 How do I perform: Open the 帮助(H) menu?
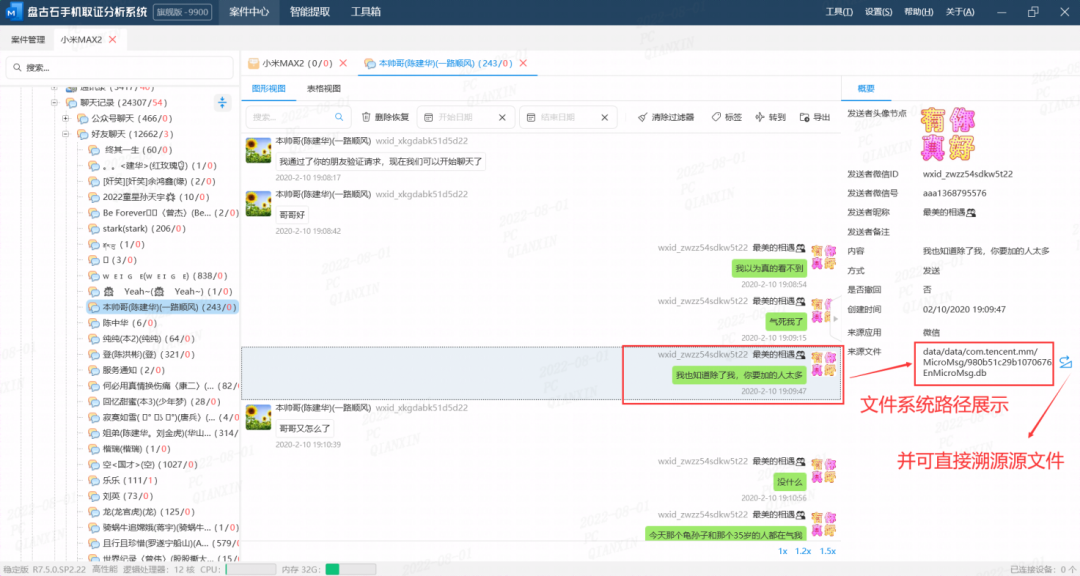[918, 12]
